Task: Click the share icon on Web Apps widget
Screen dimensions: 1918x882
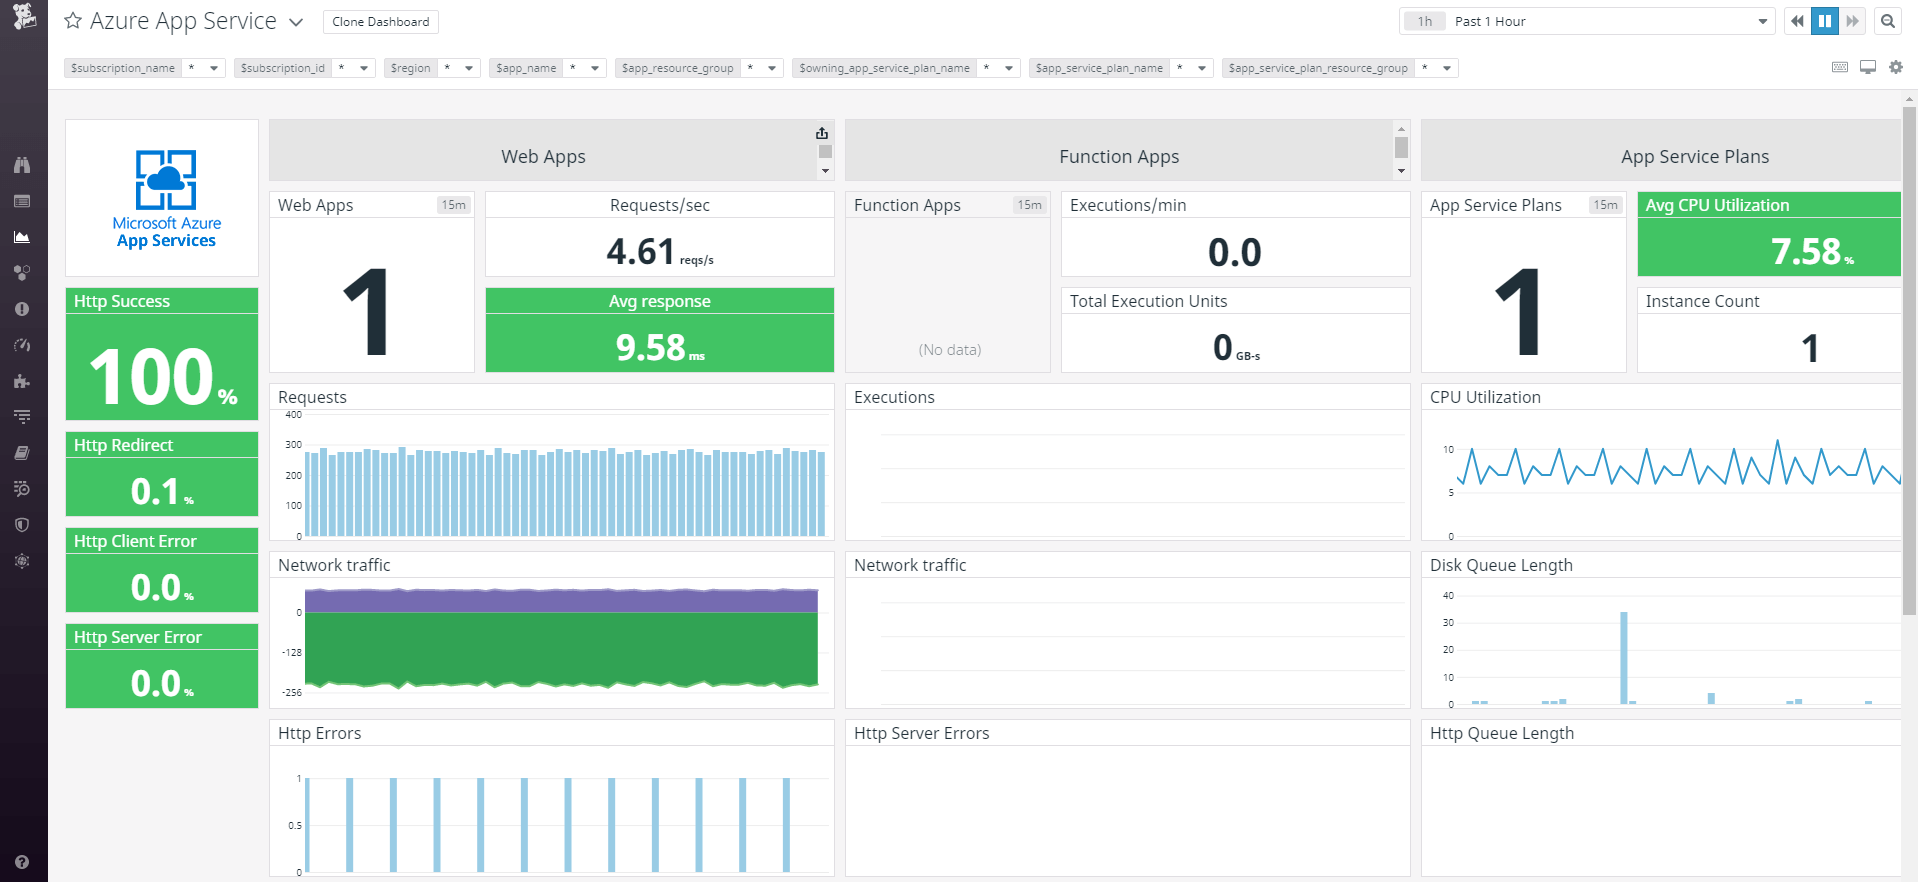Action: point(822,133)
